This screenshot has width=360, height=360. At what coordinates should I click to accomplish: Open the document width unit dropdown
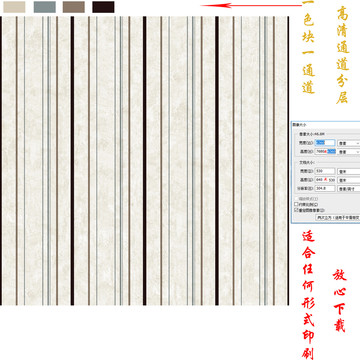(349, 171)
